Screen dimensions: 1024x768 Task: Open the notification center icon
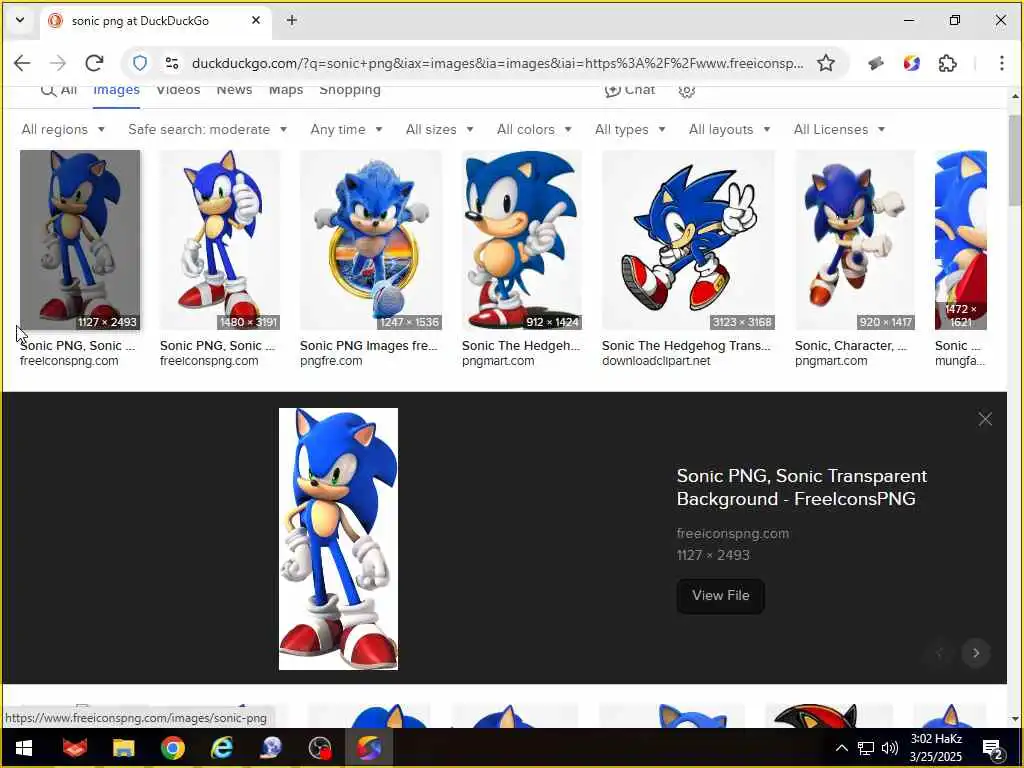[x=993, y=749]
